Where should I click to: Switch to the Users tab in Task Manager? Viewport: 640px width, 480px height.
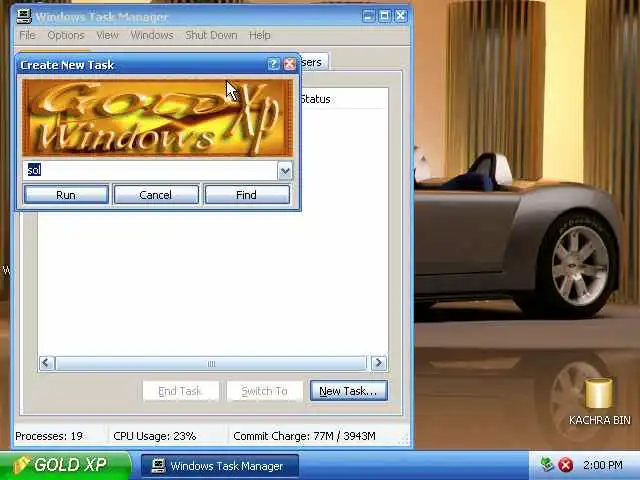tap(313, 62)
